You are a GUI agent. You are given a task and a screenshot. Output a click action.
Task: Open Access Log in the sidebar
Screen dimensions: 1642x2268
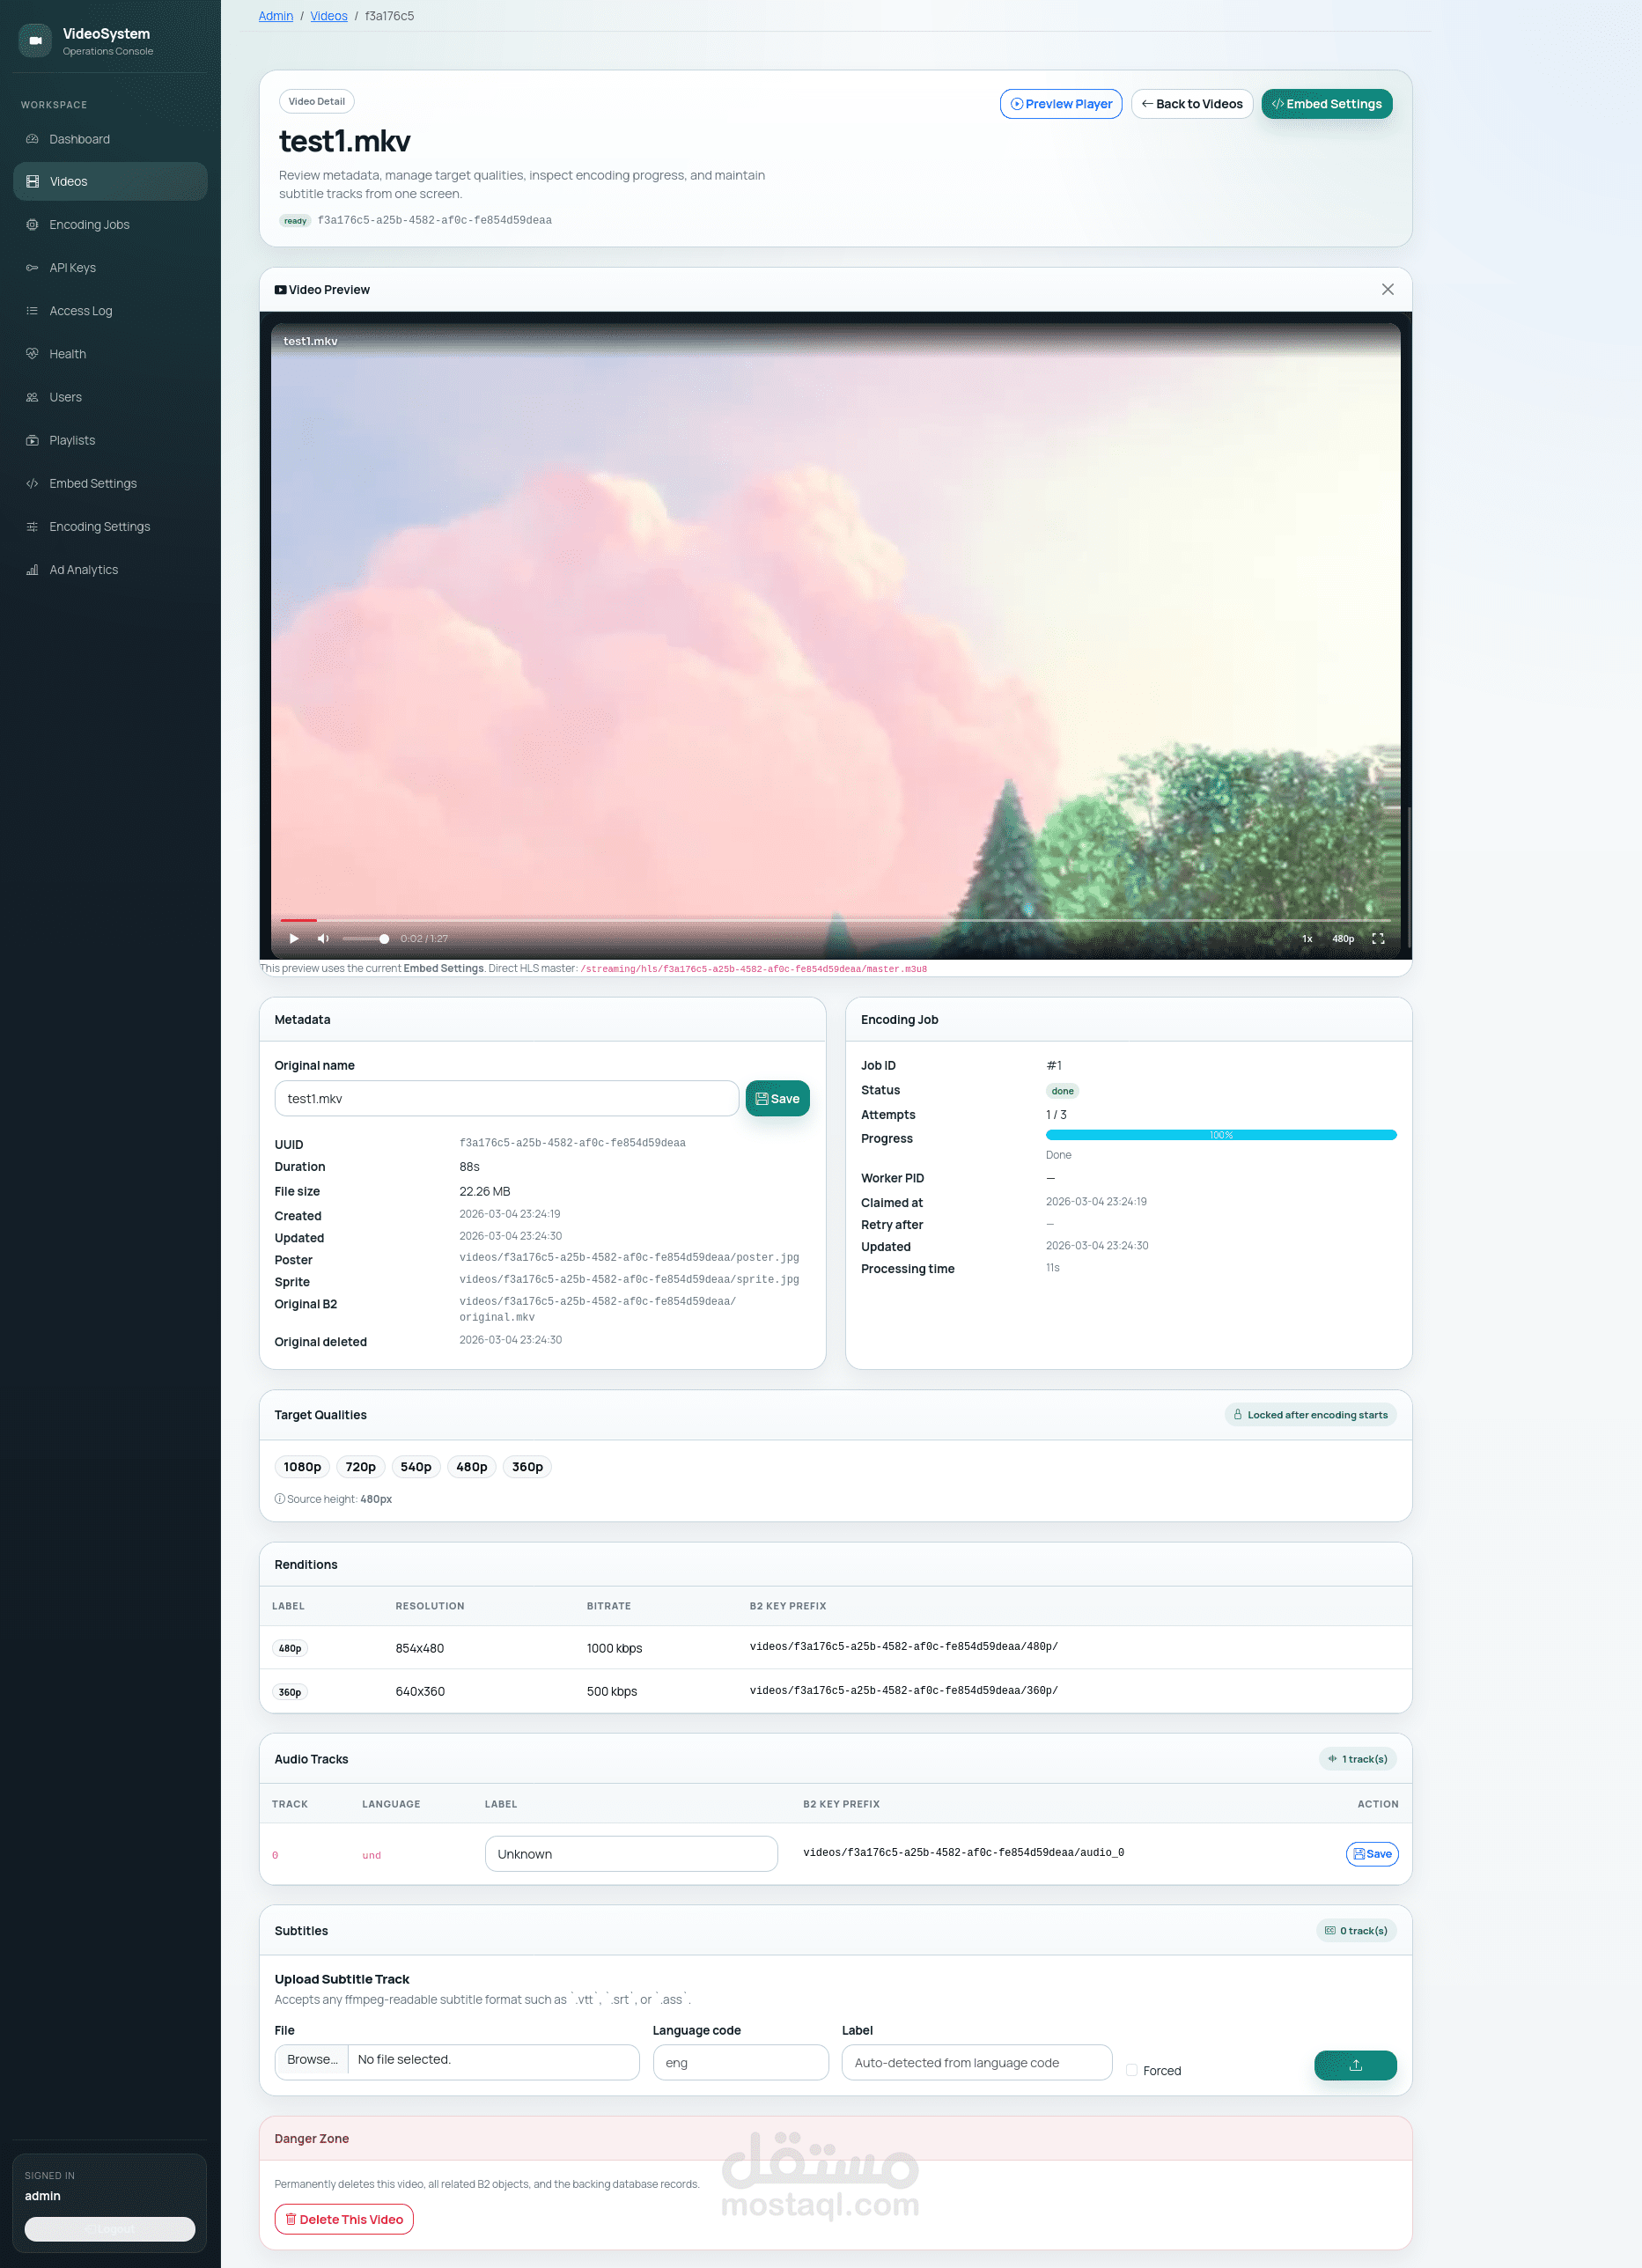110,311
